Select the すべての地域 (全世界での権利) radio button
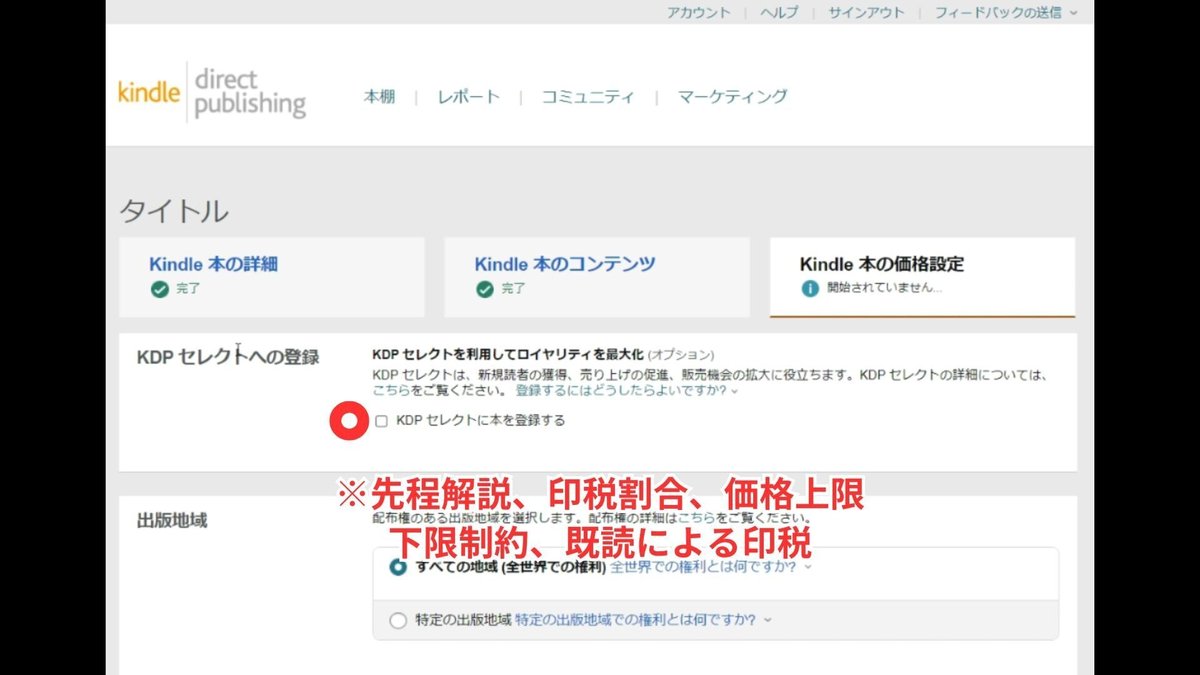Screen dimensions: 1200x675 [398, 567]
